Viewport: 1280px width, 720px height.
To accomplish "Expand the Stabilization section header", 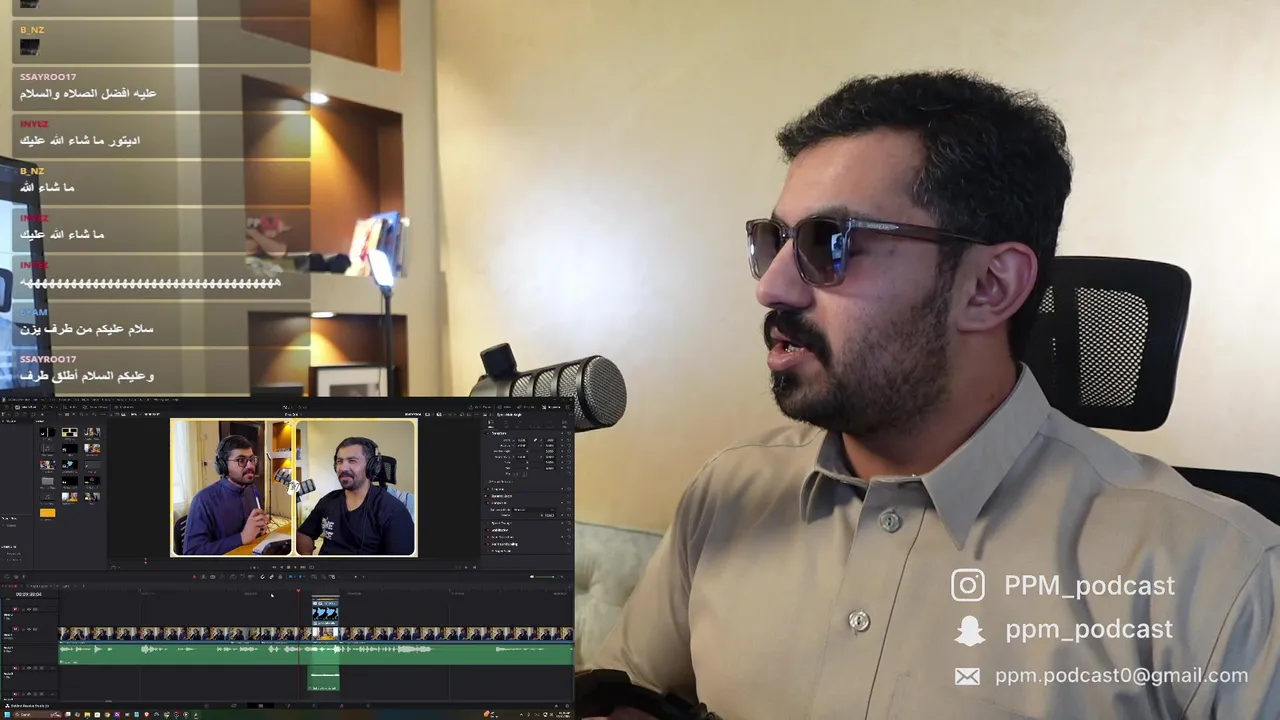I will click(500, 530).
